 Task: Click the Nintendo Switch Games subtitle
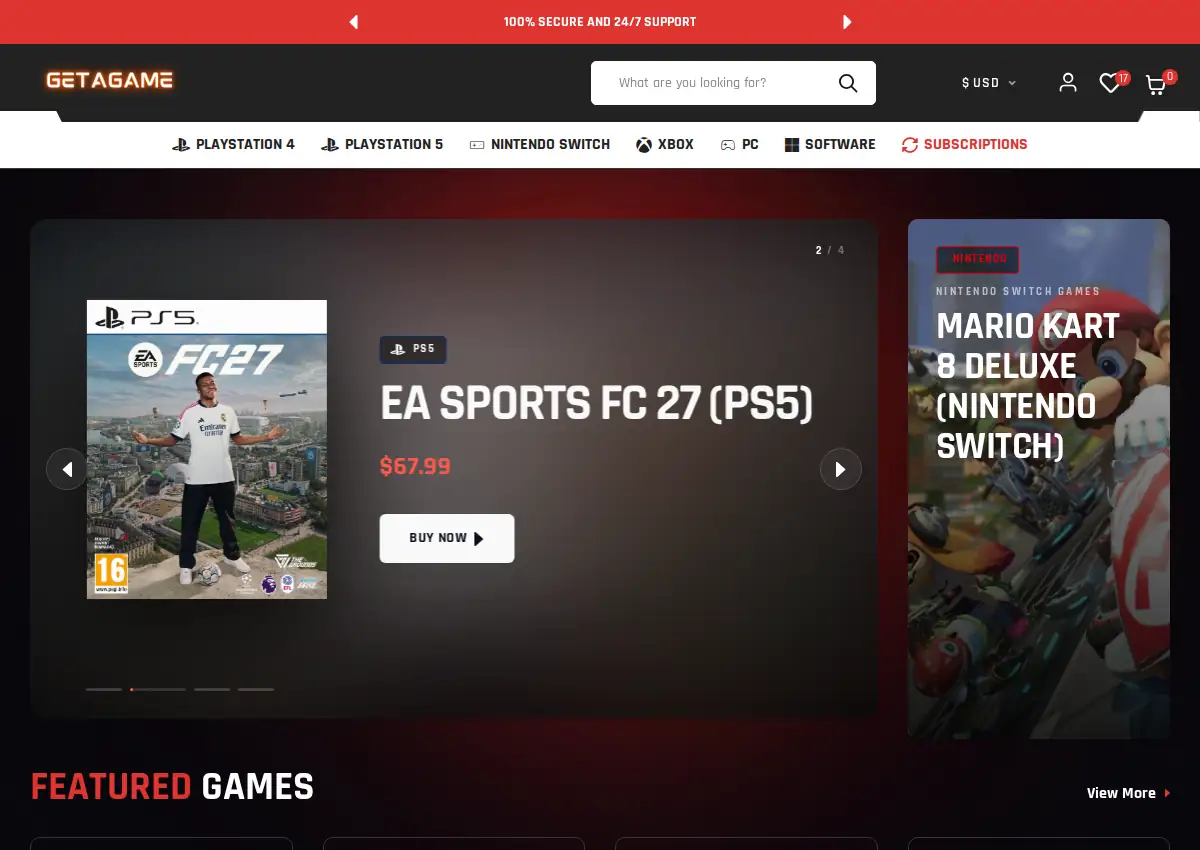point(1018,291)
